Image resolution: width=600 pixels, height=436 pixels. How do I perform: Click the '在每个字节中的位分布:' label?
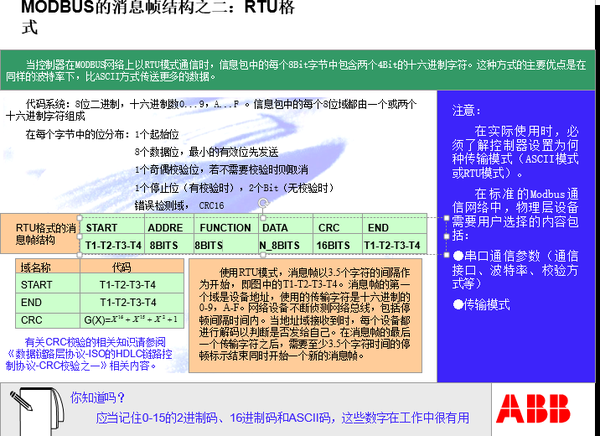[x=78, y=134]
